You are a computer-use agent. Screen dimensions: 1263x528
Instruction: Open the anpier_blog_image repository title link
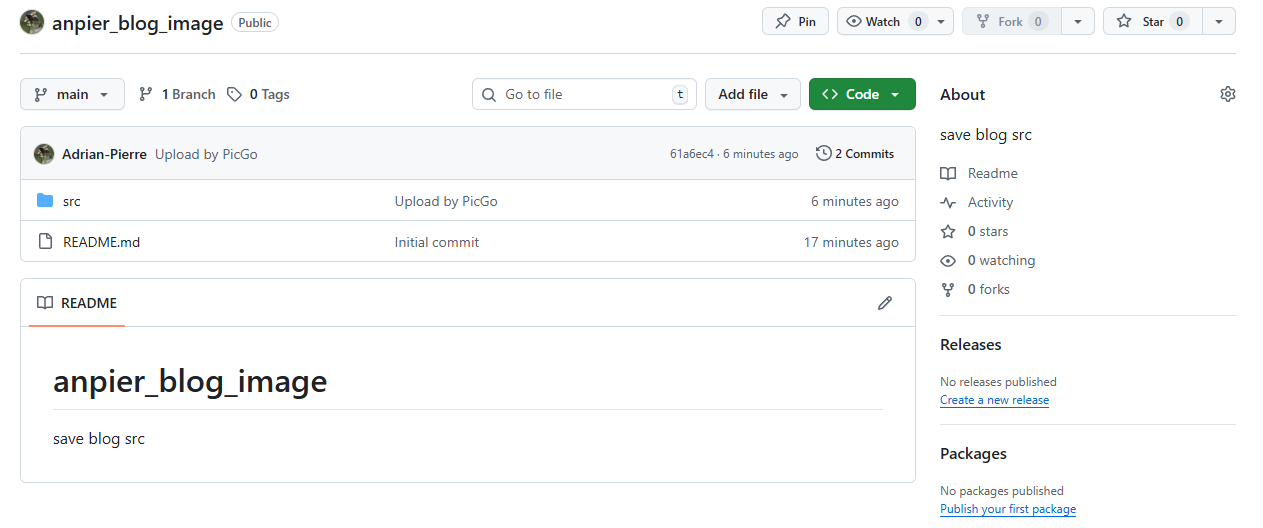coord(138,23)
